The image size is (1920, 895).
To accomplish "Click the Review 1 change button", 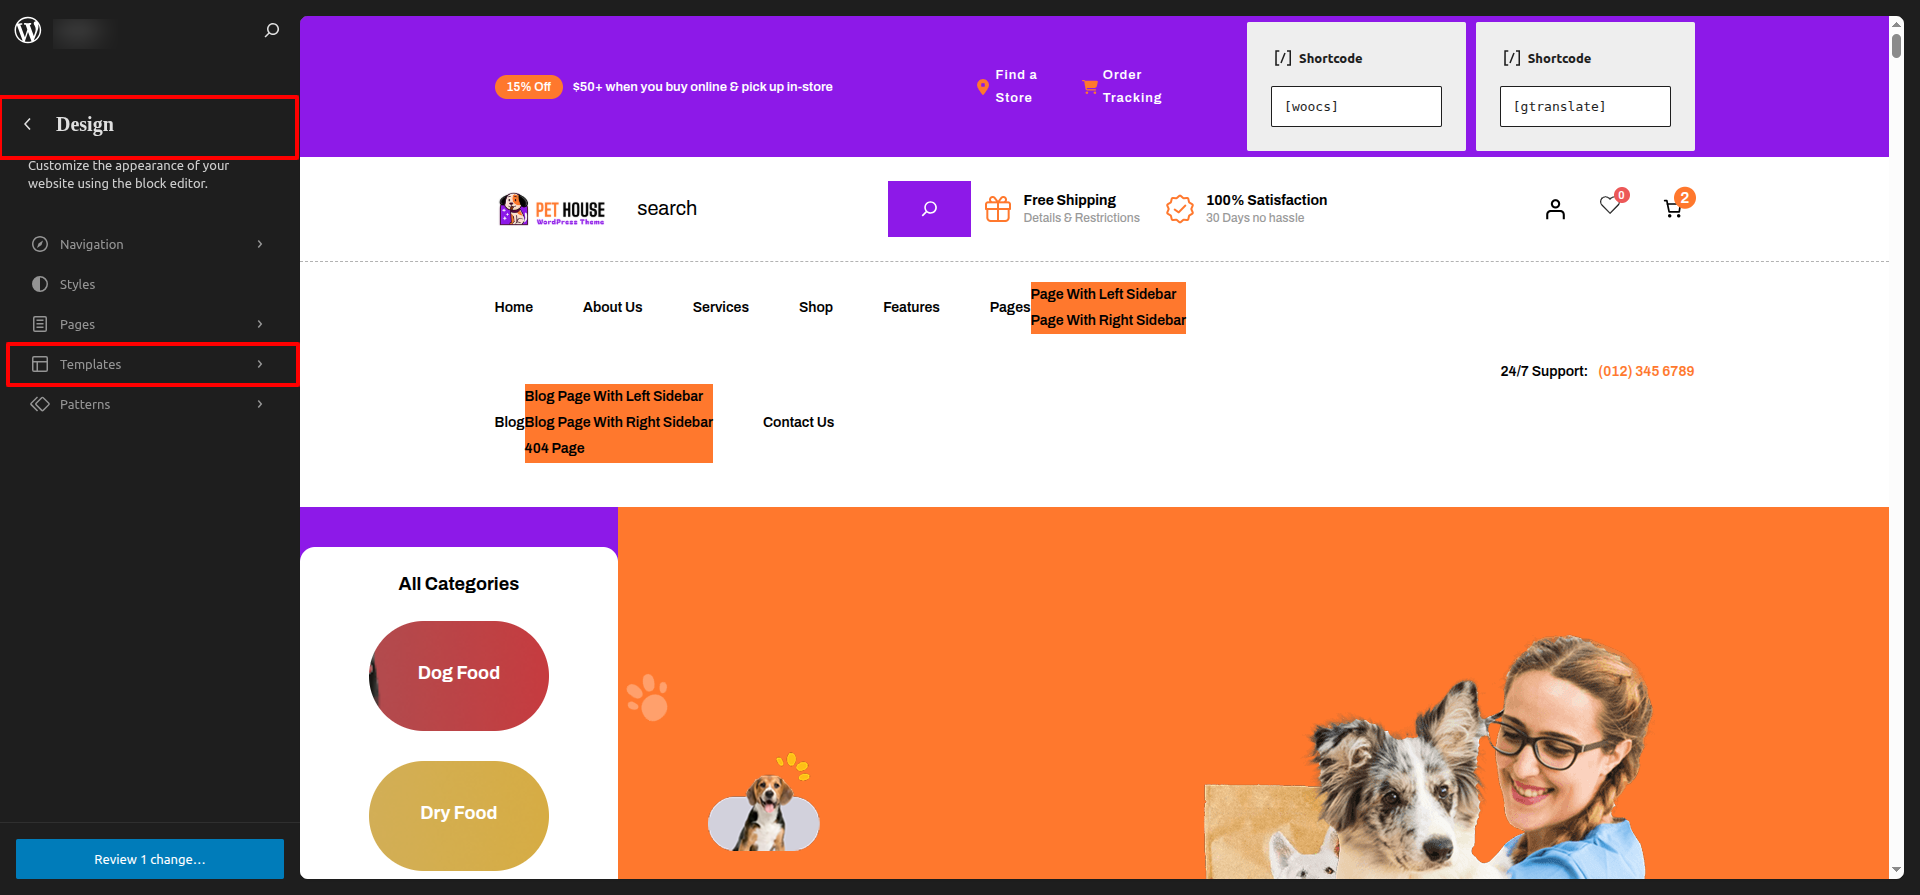I will 150,859.
